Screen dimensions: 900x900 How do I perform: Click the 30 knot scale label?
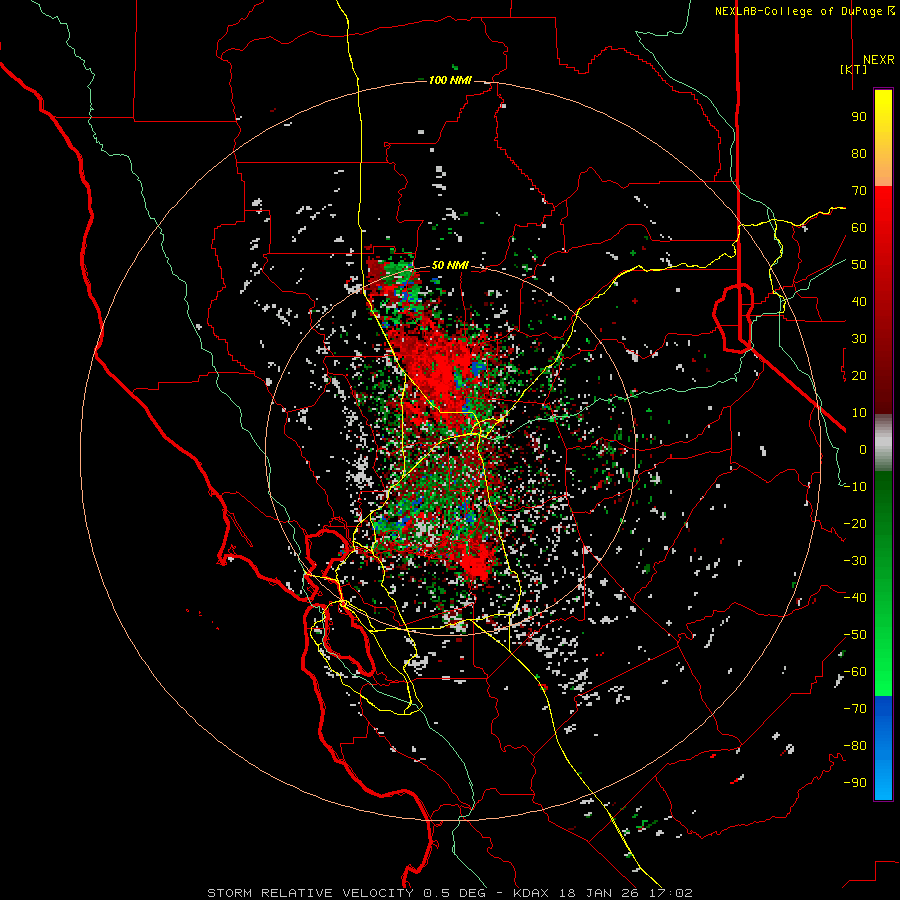click(x=859, y=339)
